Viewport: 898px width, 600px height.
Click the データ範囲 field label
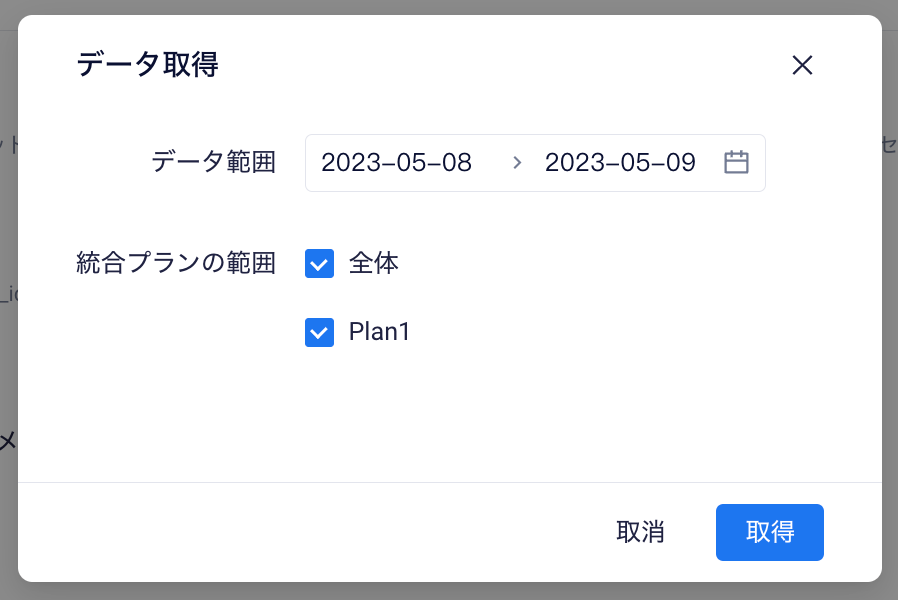click(x=213, y=162)
